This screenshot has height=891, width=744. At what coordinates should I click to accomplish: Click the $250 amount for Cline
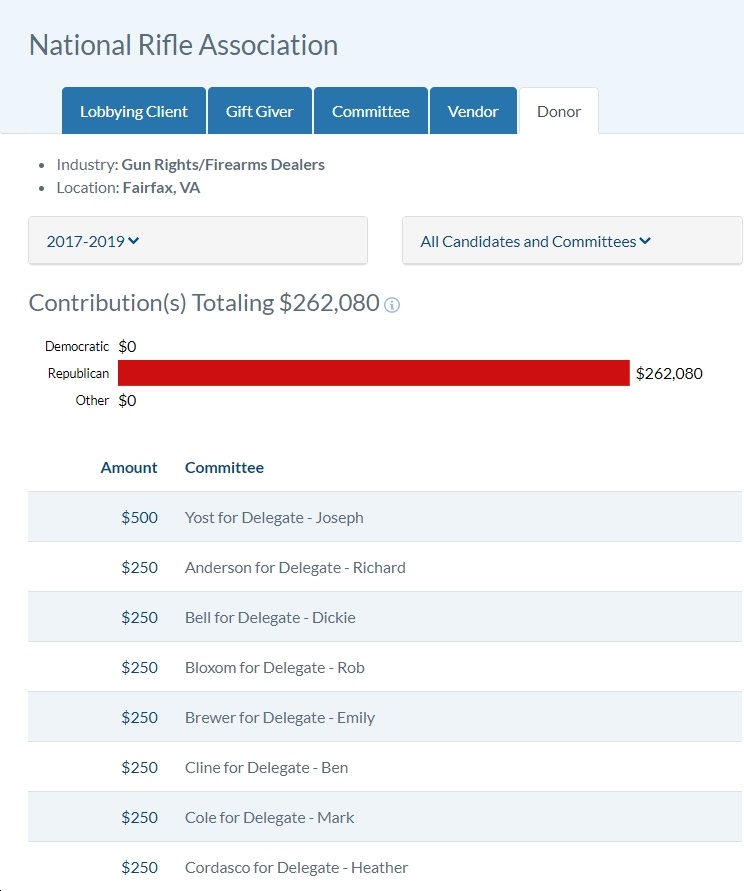point(139,767)
